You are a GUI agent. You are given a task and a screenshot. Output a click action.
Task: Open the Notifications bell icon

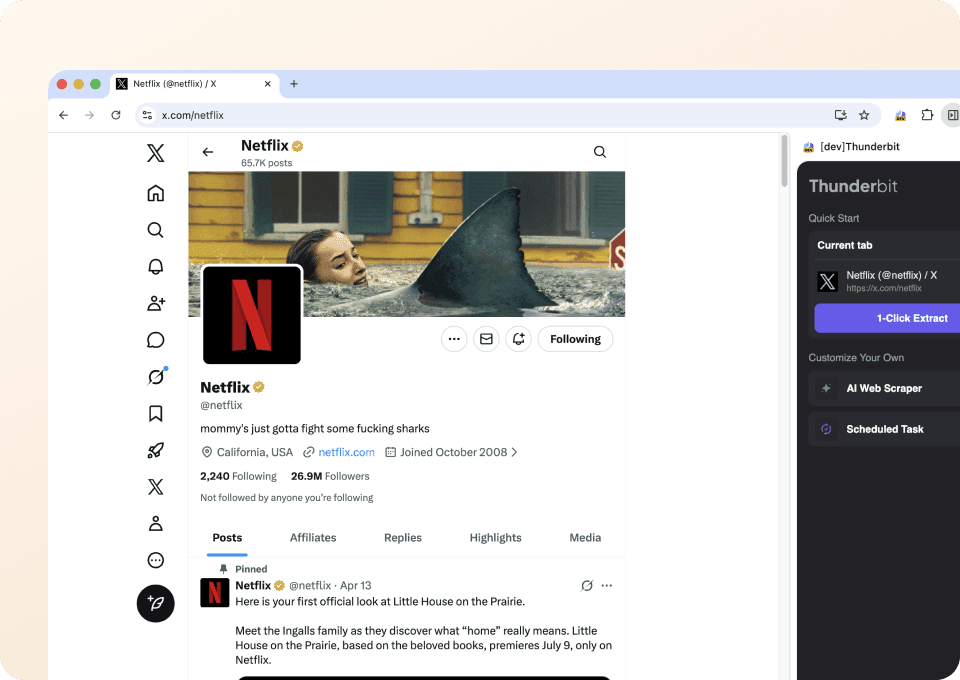155,266
